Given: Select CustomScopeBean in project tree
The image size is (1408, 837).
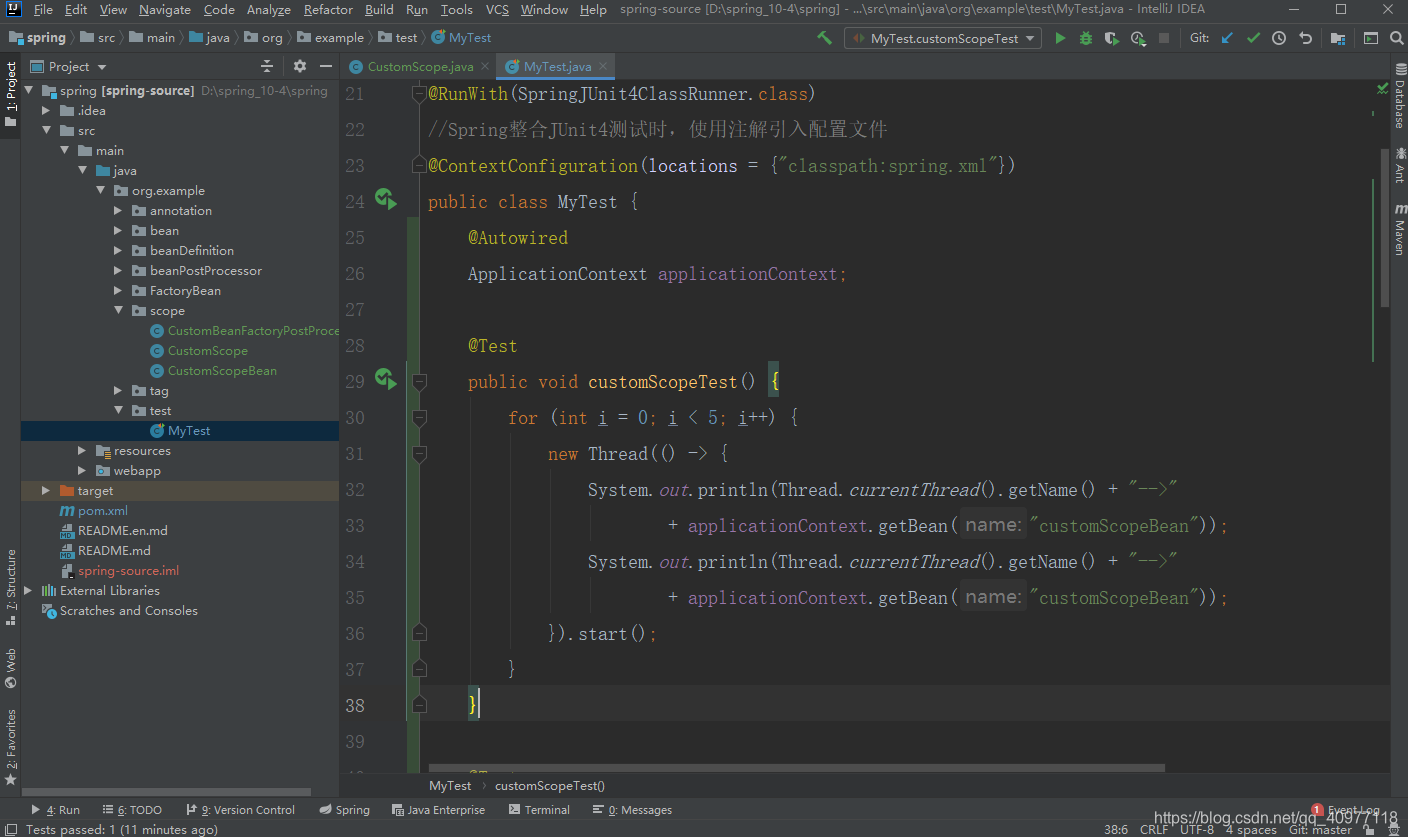Looking at the screenshot, I should point(222,371).
